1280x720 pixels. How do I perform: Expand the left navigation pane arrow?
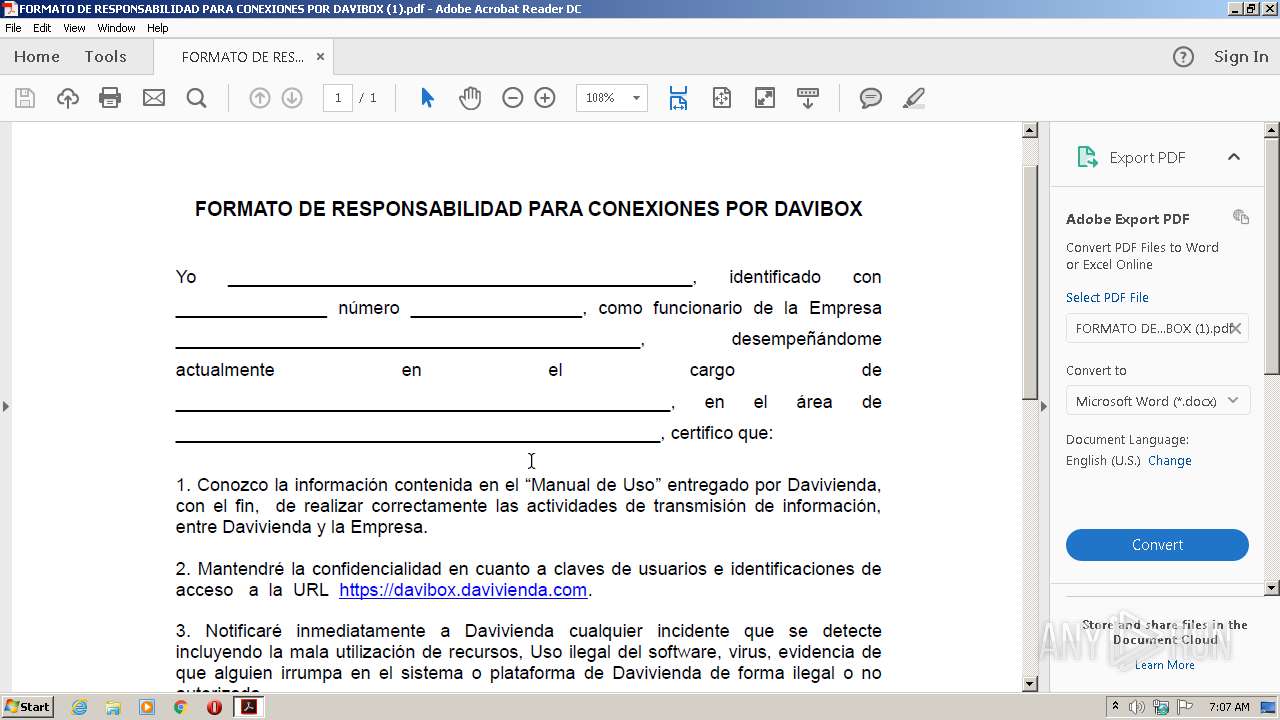(6, 406)
